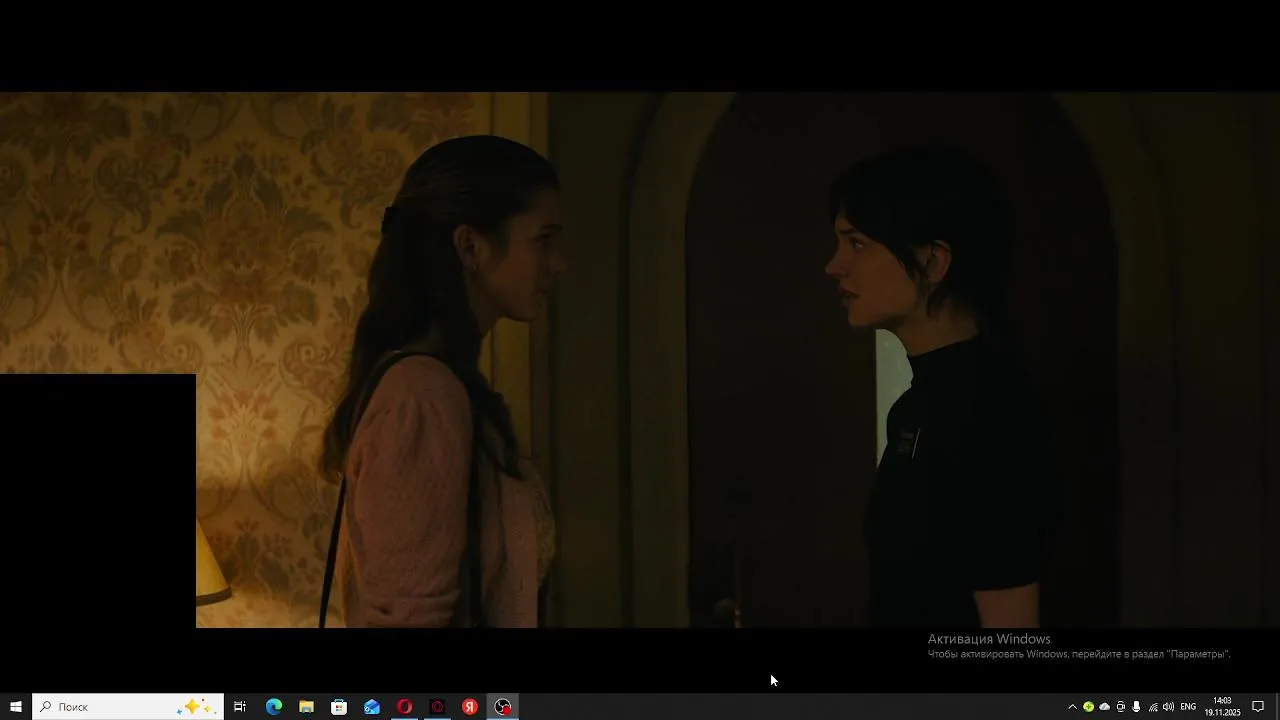The width and height of the screenshot is (1280, 720).
Task: Click the video playback area
Action: pyautogui.click(x=640, y=360)
